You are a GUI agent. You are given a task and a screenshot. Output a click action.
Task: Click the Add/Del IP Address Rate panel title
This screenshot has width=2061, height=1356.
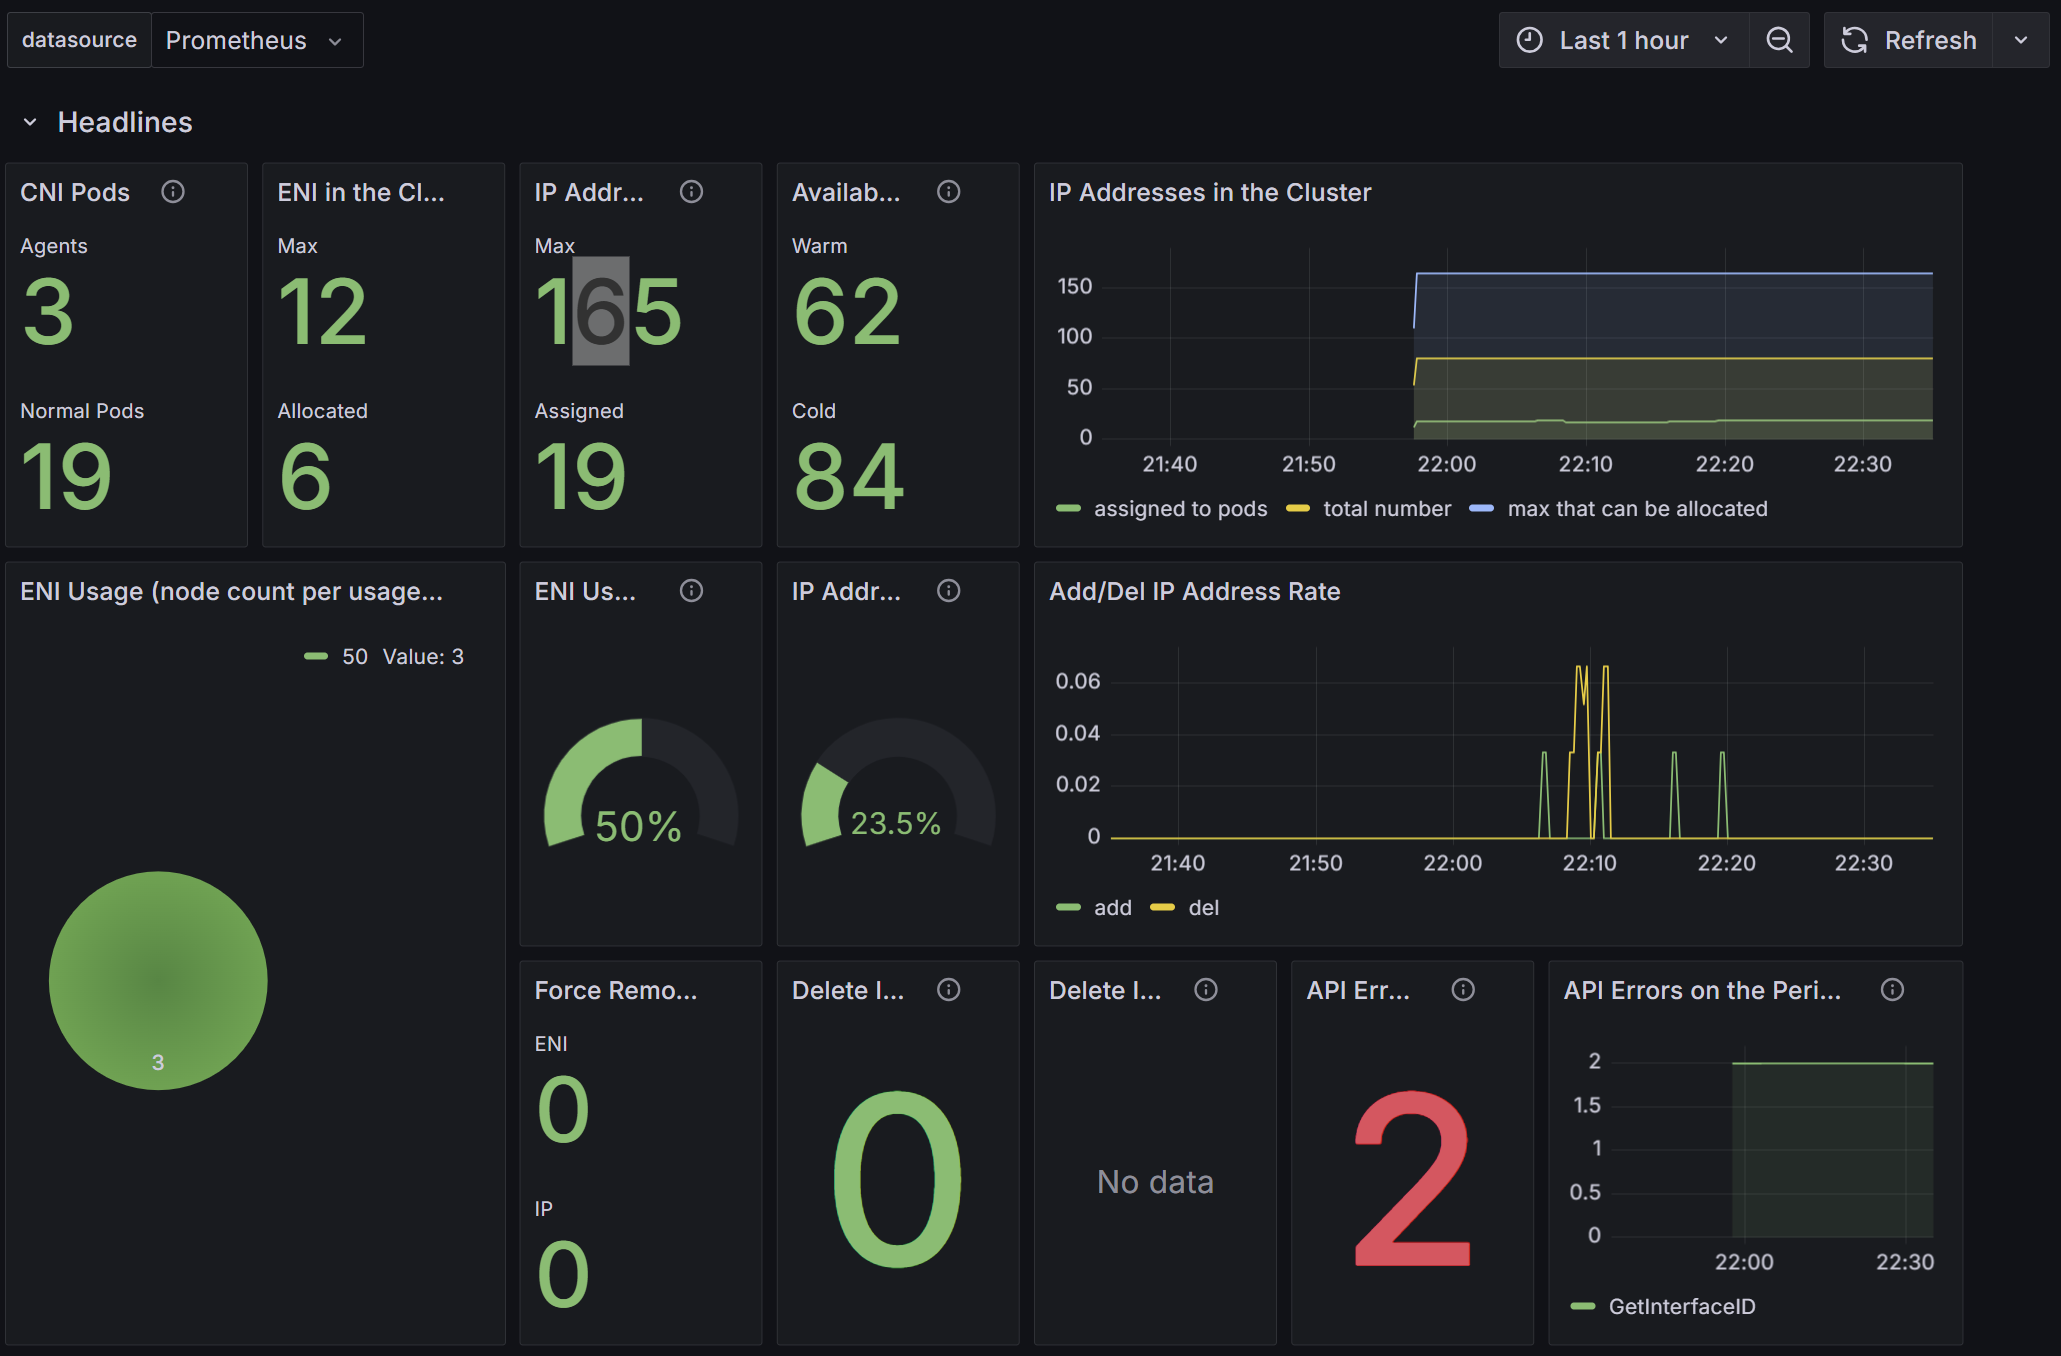(x=1195, y=591)
